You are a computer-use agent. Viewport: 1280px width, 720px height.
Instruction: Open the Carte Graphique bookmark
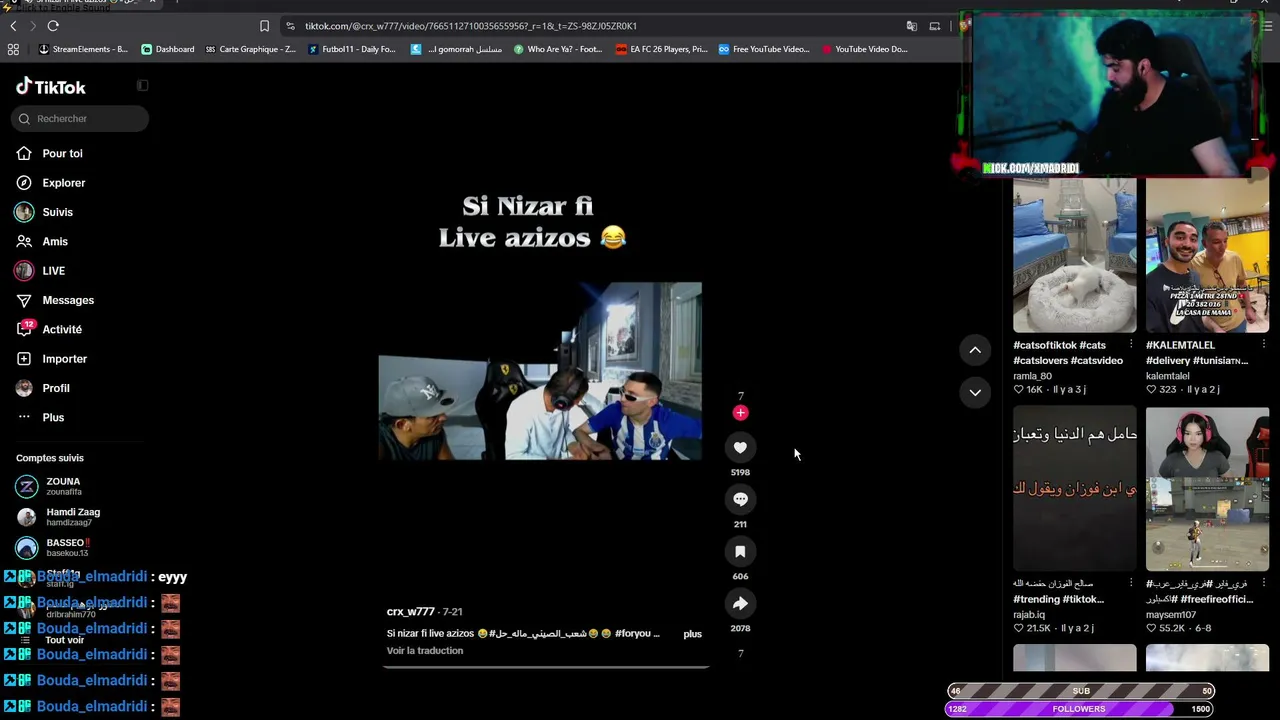(x=250, y=49)
